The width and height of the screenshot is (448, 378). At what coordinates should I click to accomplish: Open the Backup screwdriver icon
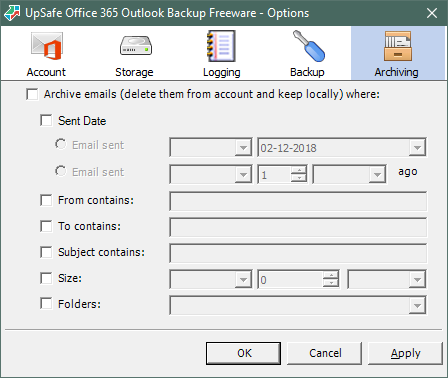pyautogui.click(x=308, y=46)
